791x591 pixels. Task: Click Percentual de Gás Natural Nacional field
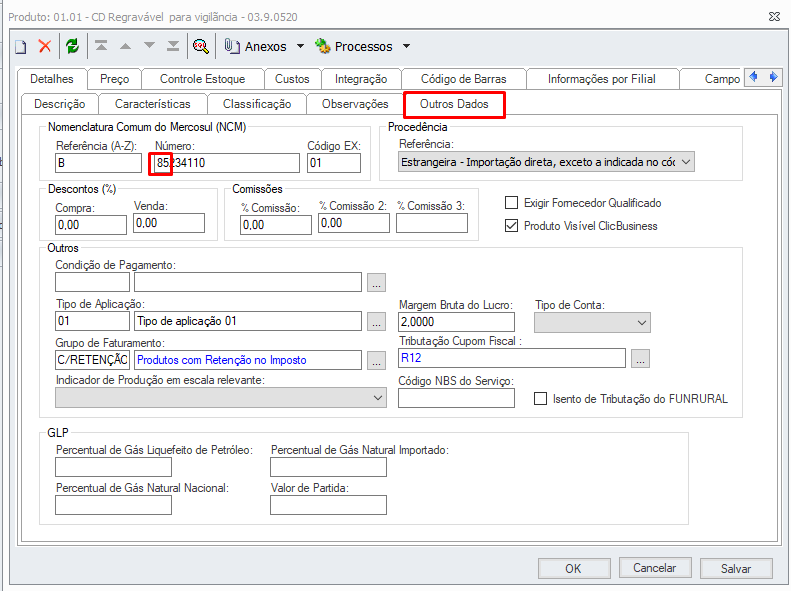(x=114, y=505)
